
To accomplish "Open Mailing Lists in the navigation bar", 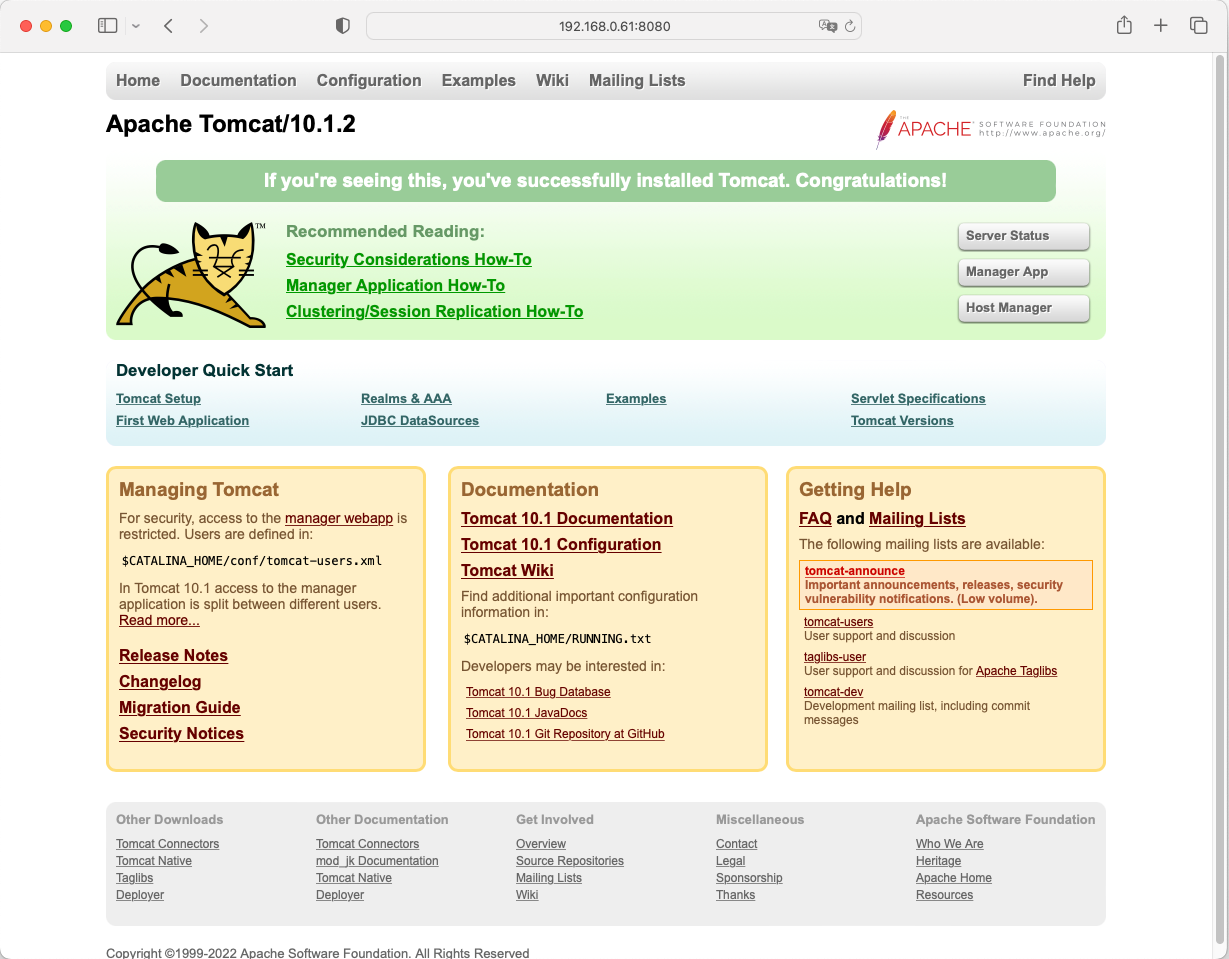I will (637, 80).
